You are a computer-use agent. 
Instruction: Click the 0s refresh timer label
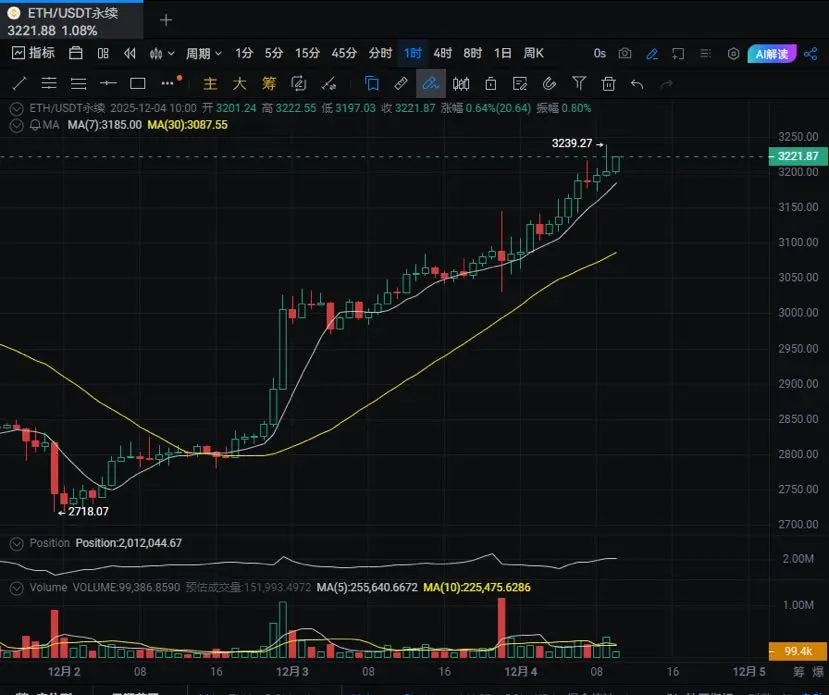[600, 53]
